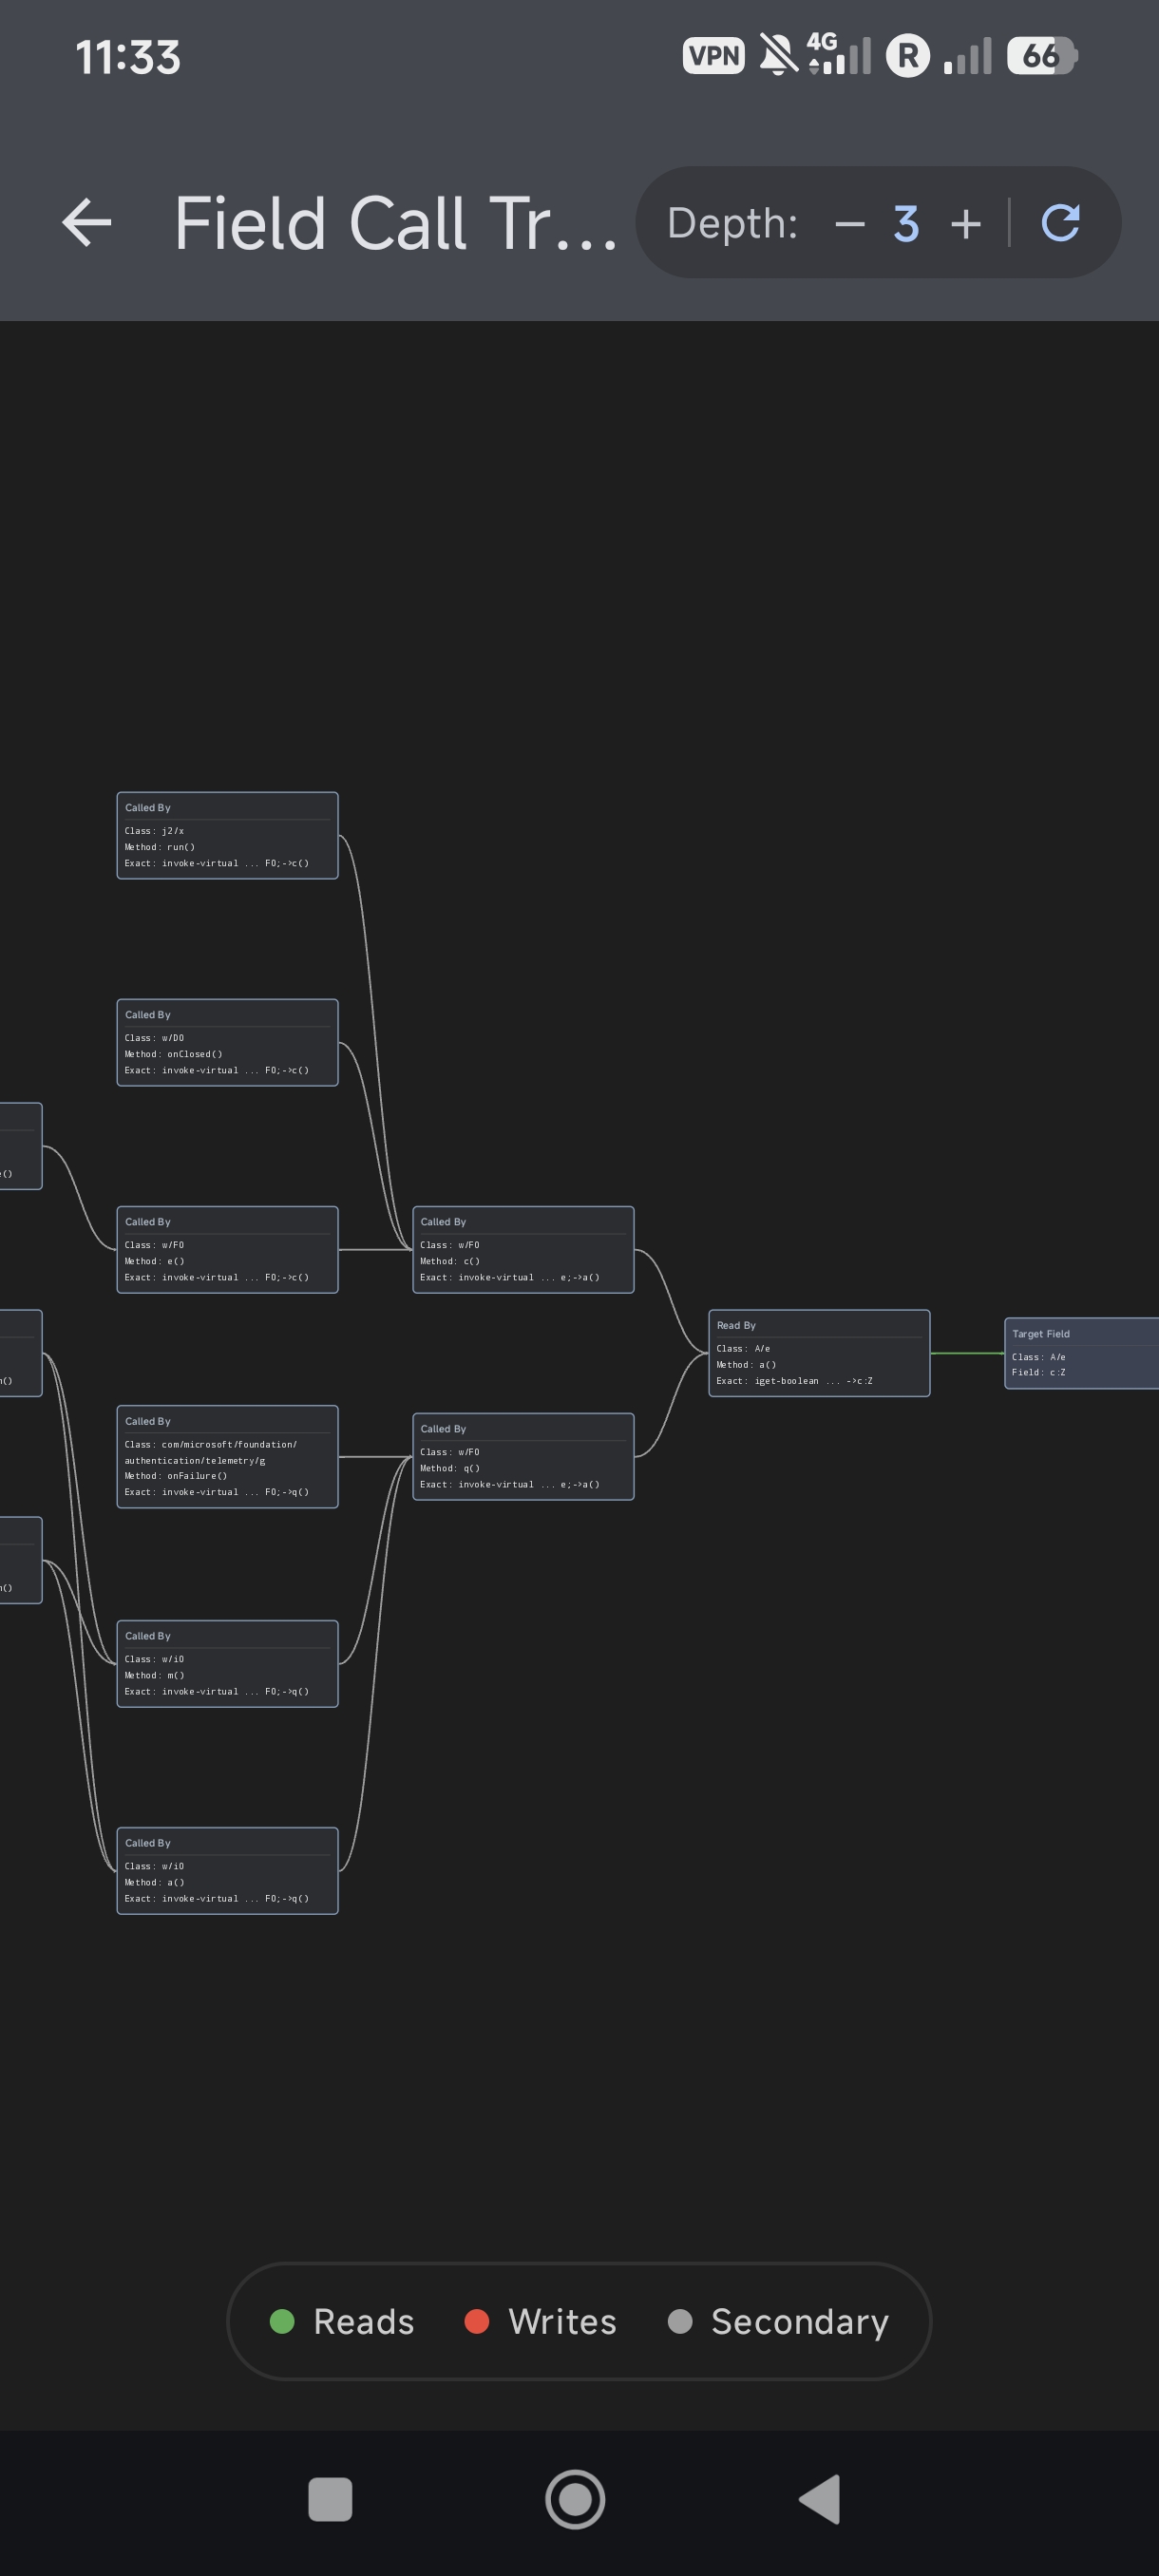Tap the muted notifications bell icon
This screenshot has height=2576, width=1159.
tap(778, 55)
